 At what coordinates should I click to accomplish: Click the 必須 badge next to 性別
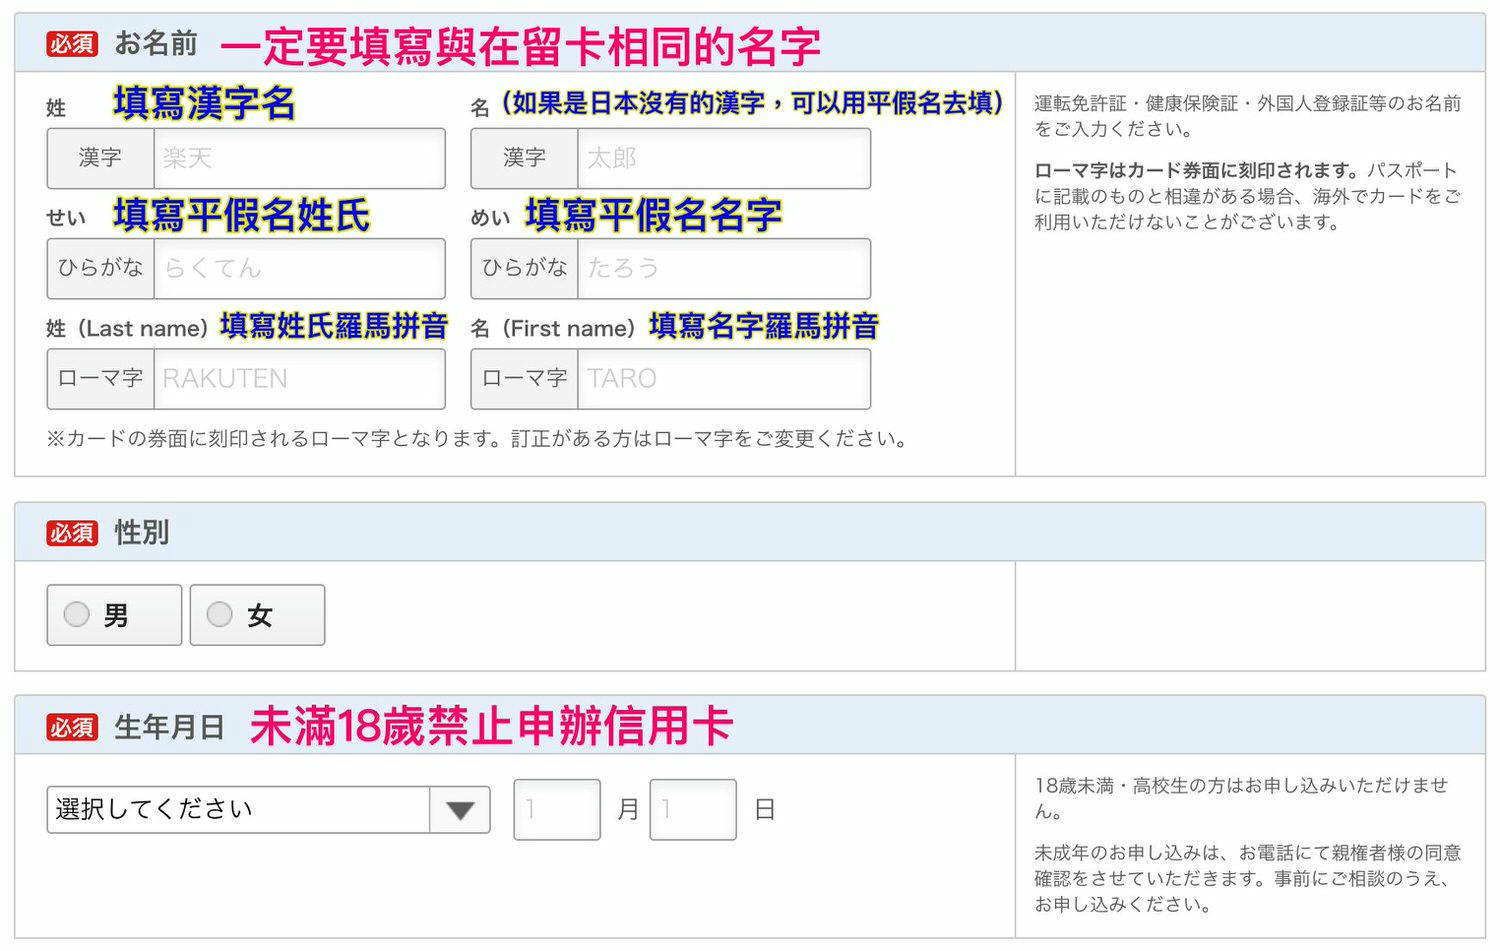72,533
